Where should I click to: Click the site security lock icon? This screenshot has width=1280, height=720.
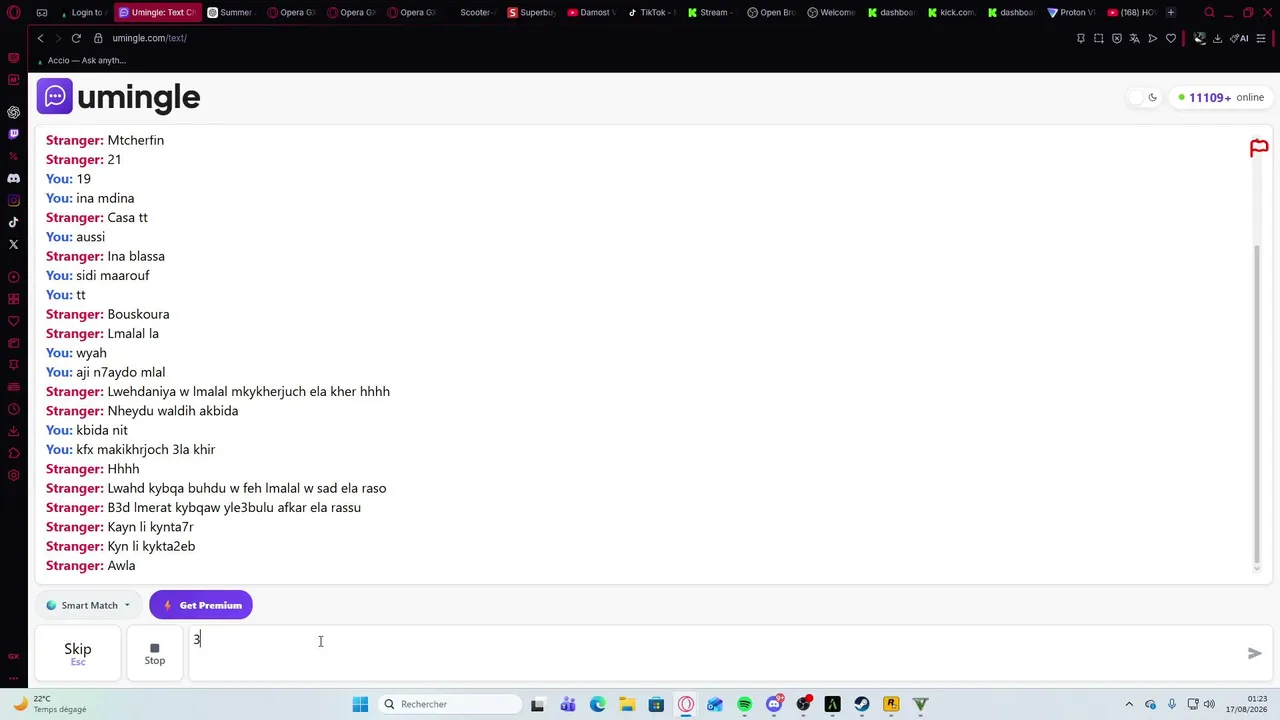98,38
